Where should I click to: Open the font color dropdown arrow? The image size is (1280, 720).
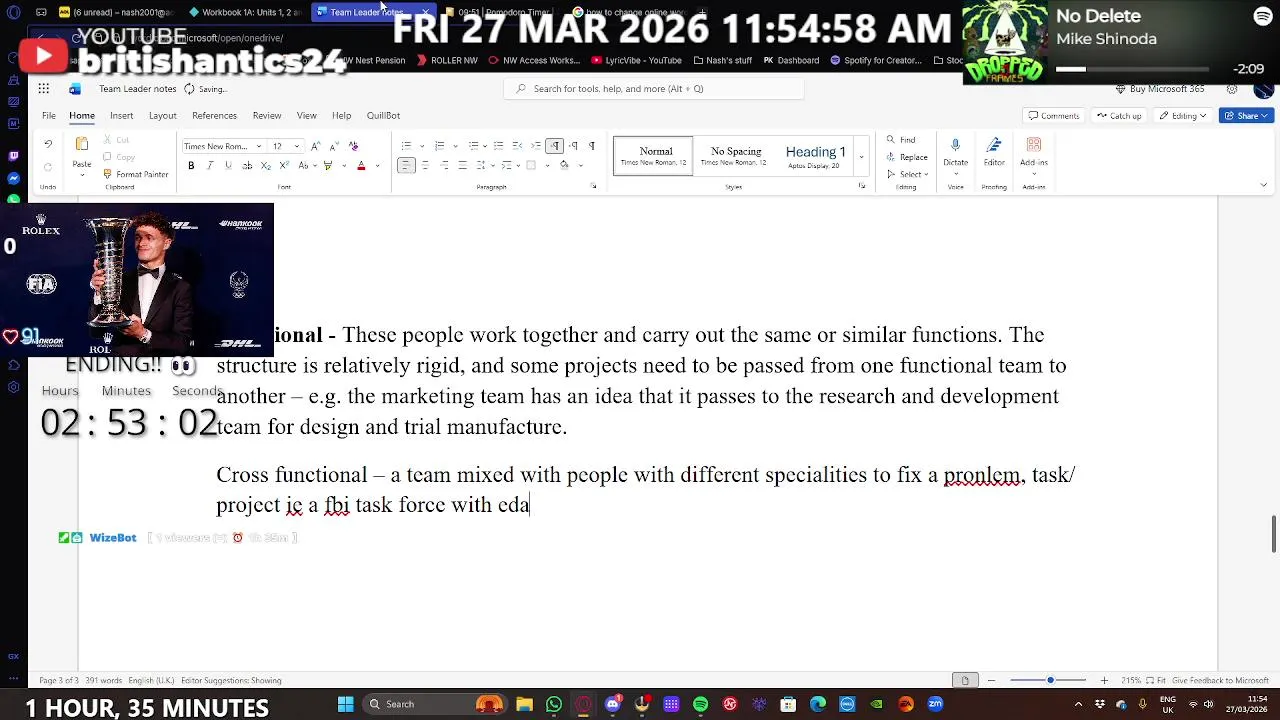pos(376,166)
